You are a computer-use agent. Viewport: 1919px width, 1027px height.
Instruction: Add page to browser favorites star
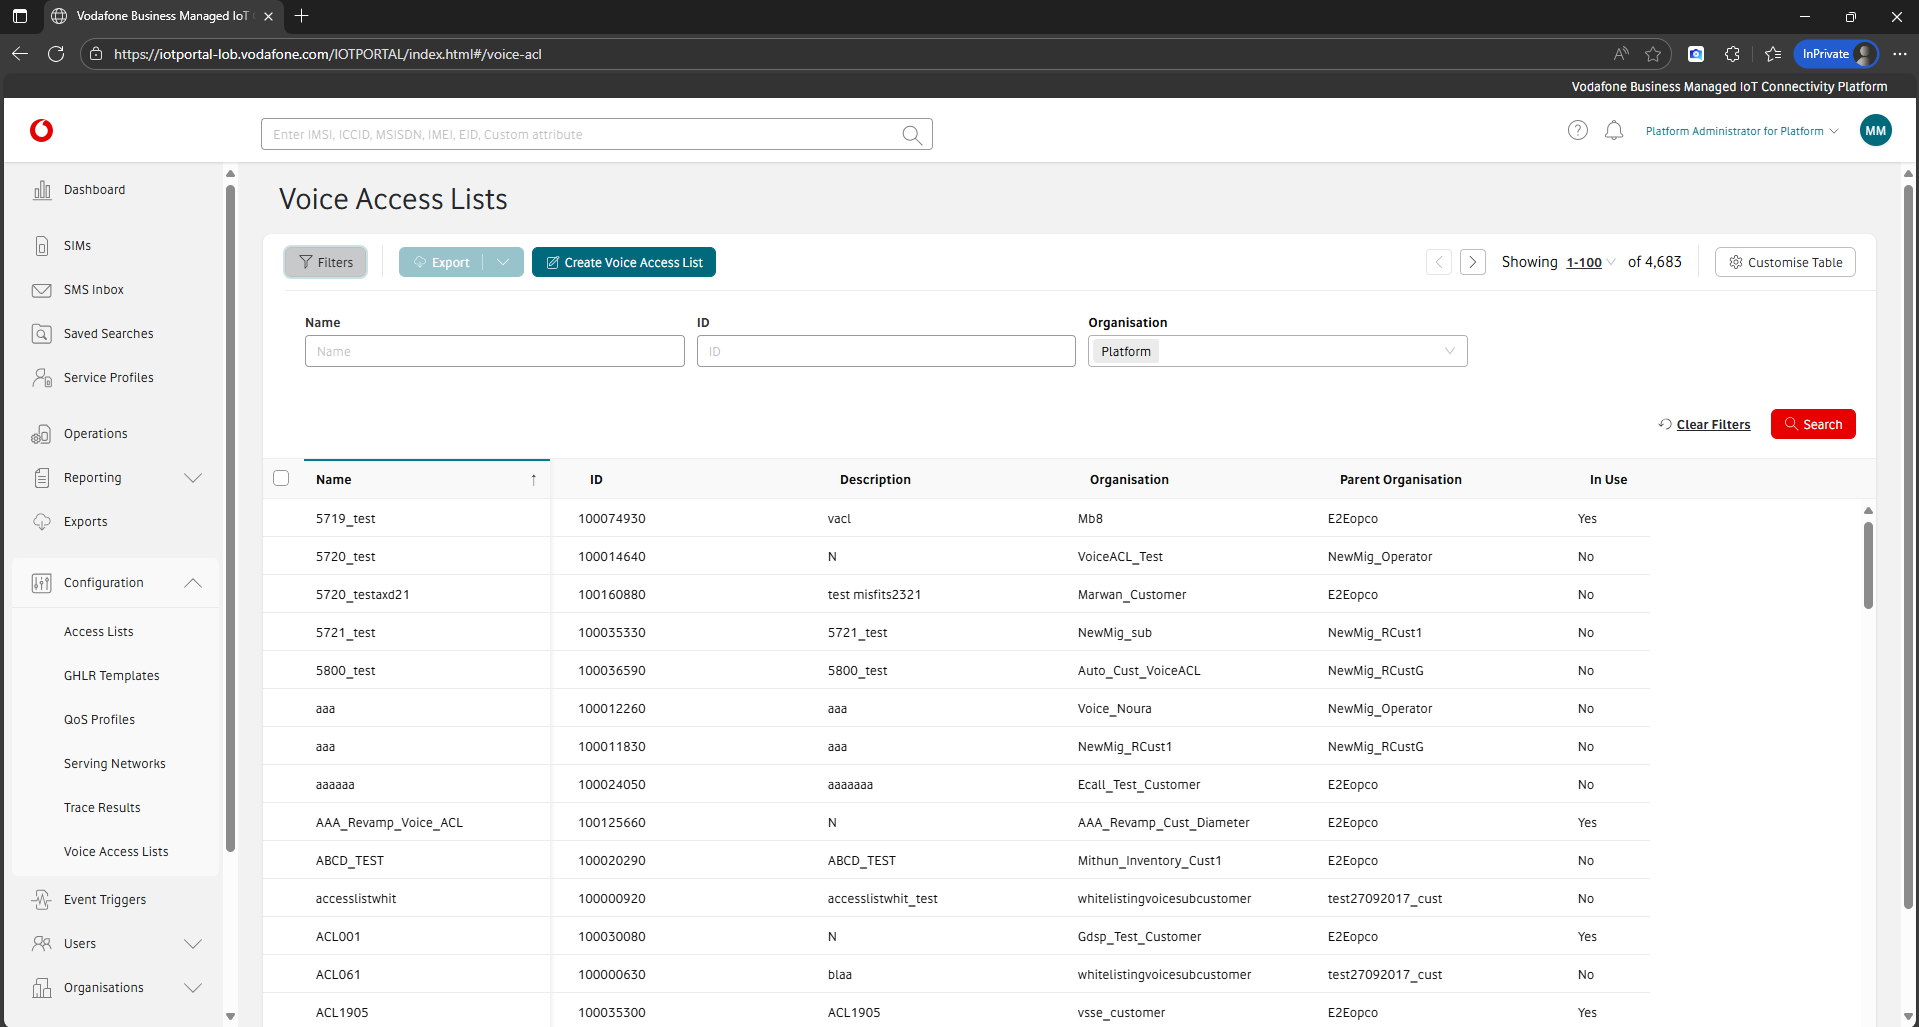[x=1653, y=54]
